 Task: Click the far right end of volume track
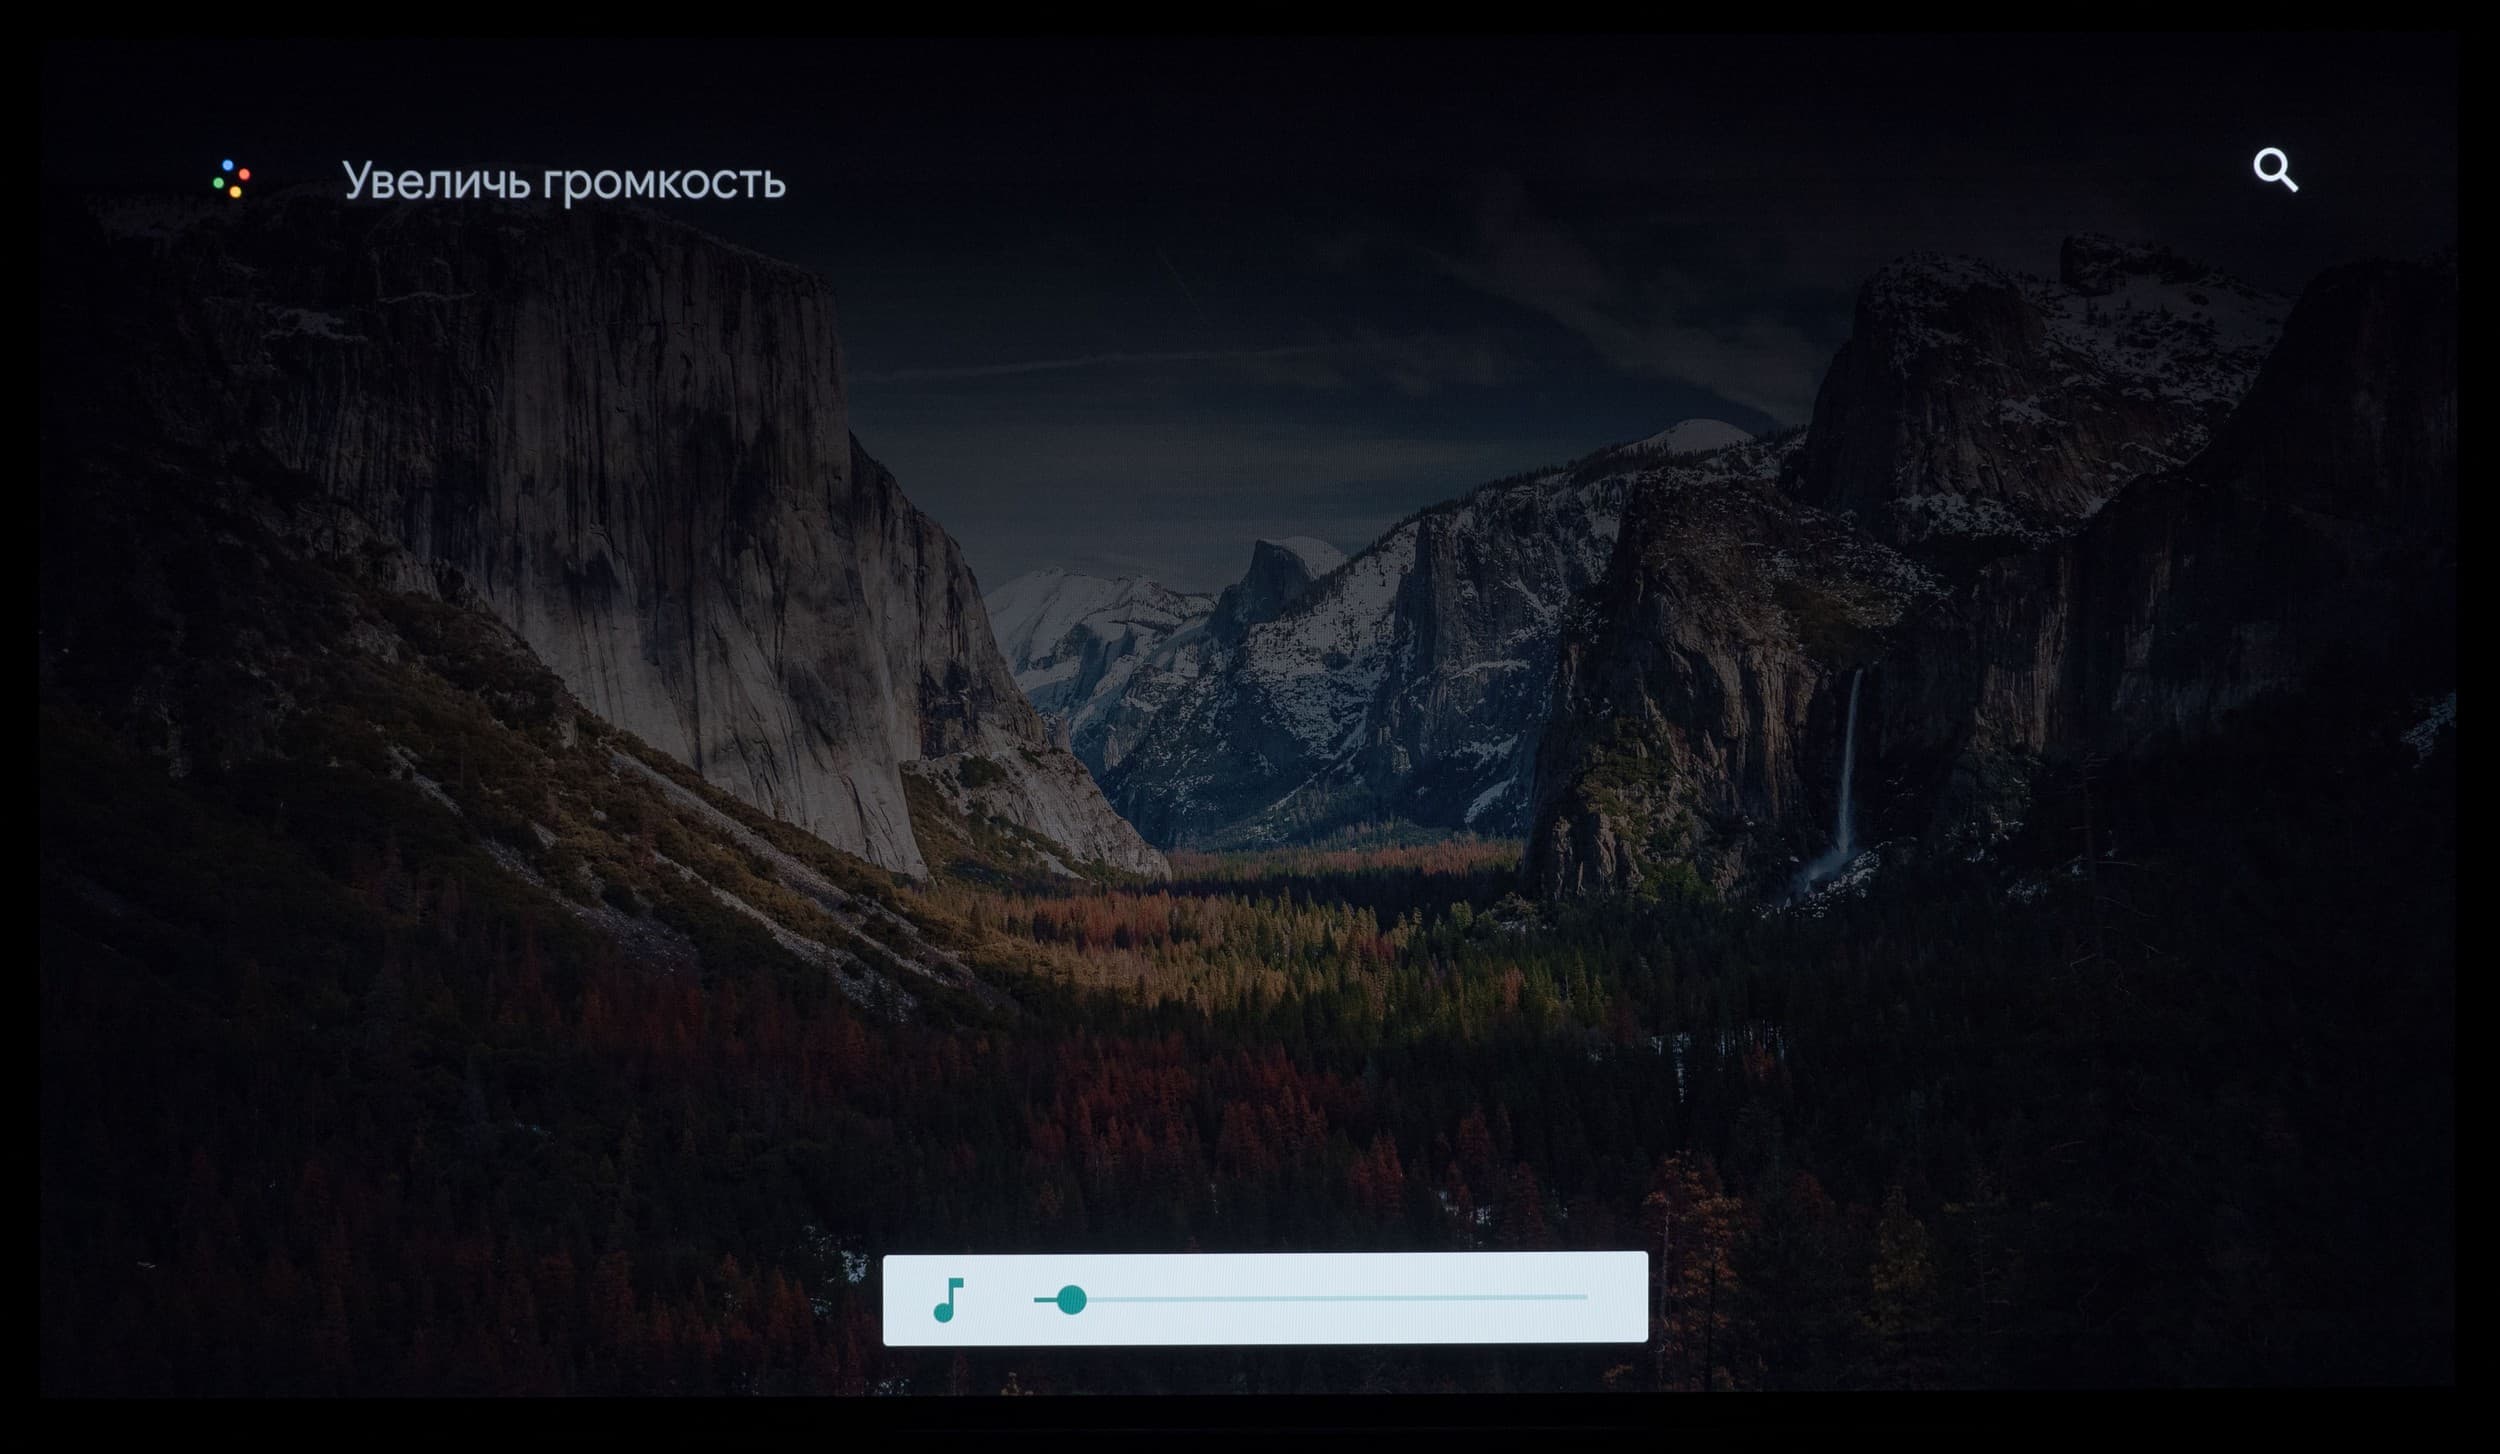(1585, 1297)
